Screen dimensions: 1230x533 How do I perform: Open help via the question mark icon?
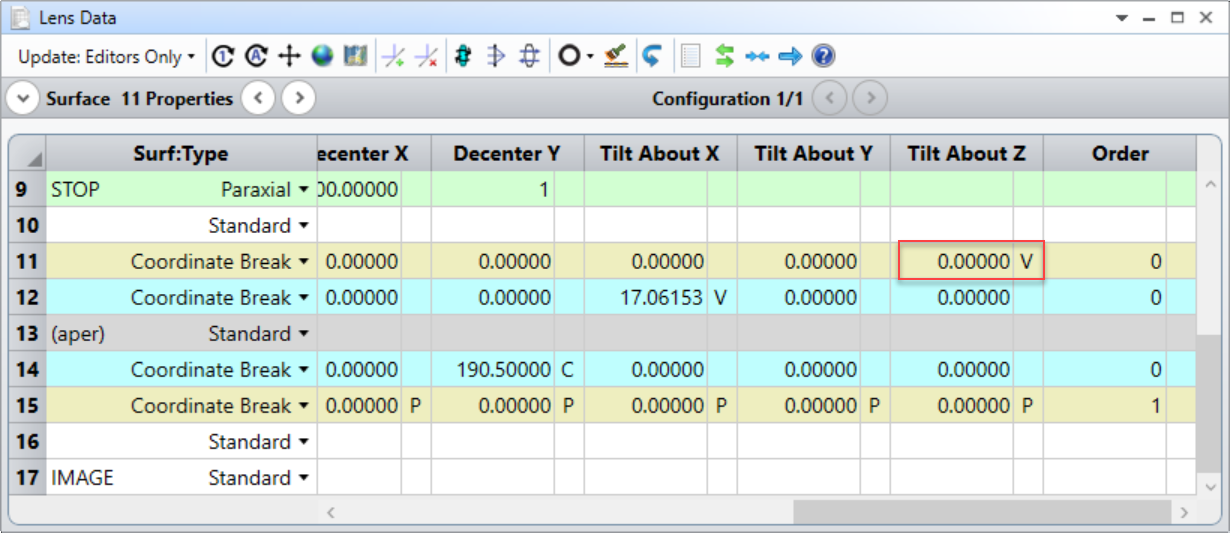coord(823,57)
